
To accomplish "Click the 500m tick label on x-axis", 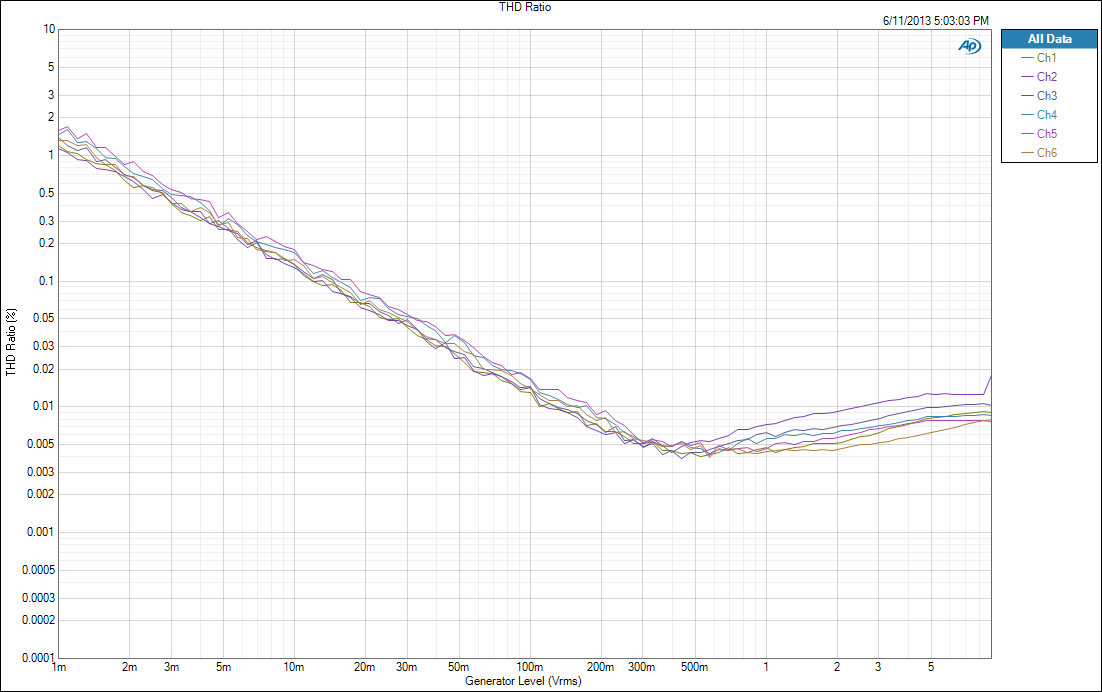I will (x=694, y=667).
